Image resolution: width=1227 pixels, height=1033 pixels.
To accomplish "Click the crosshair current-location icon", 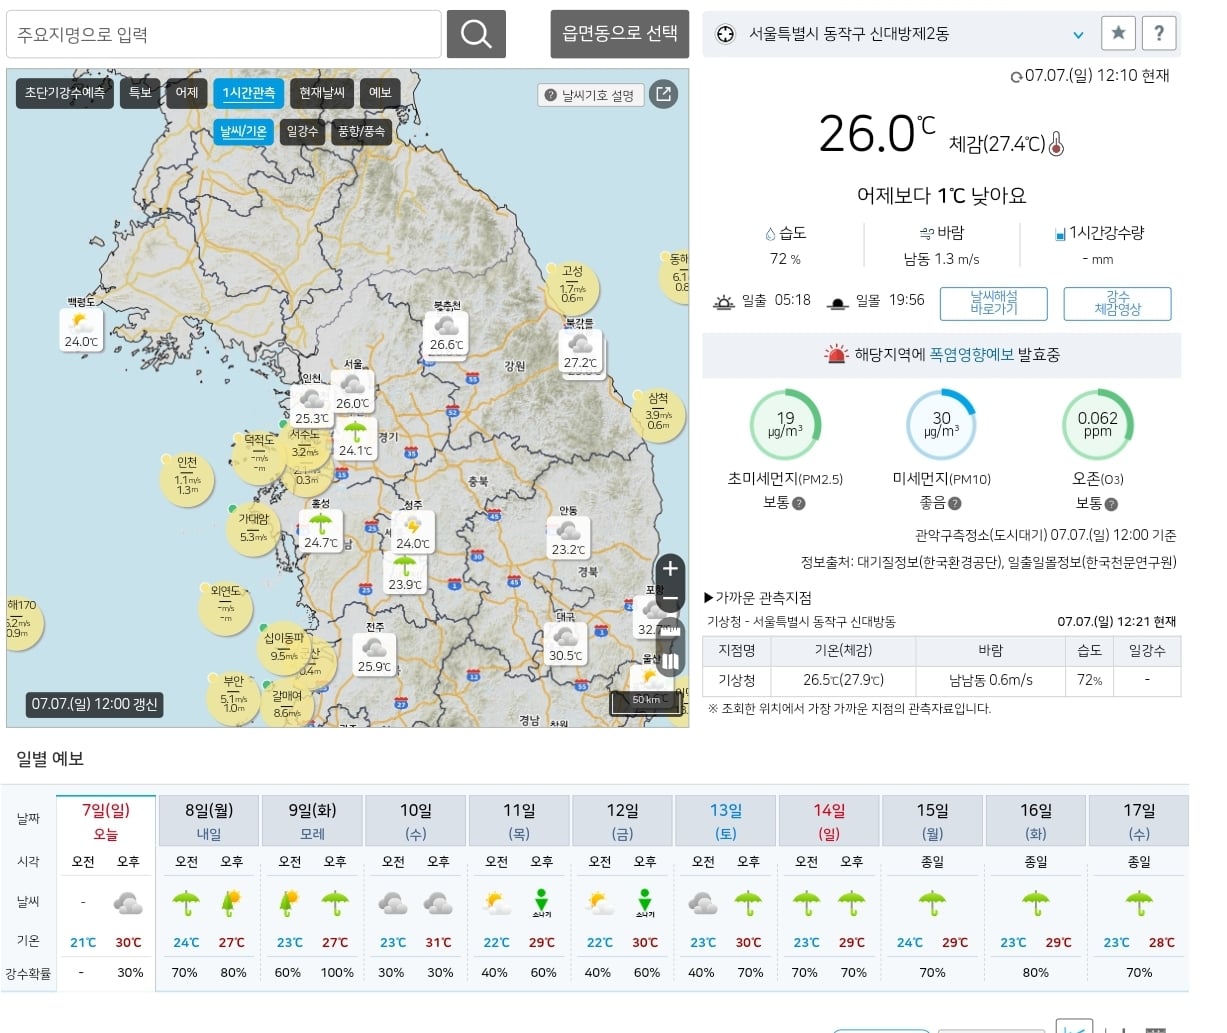I will click(x=727, y=34).
